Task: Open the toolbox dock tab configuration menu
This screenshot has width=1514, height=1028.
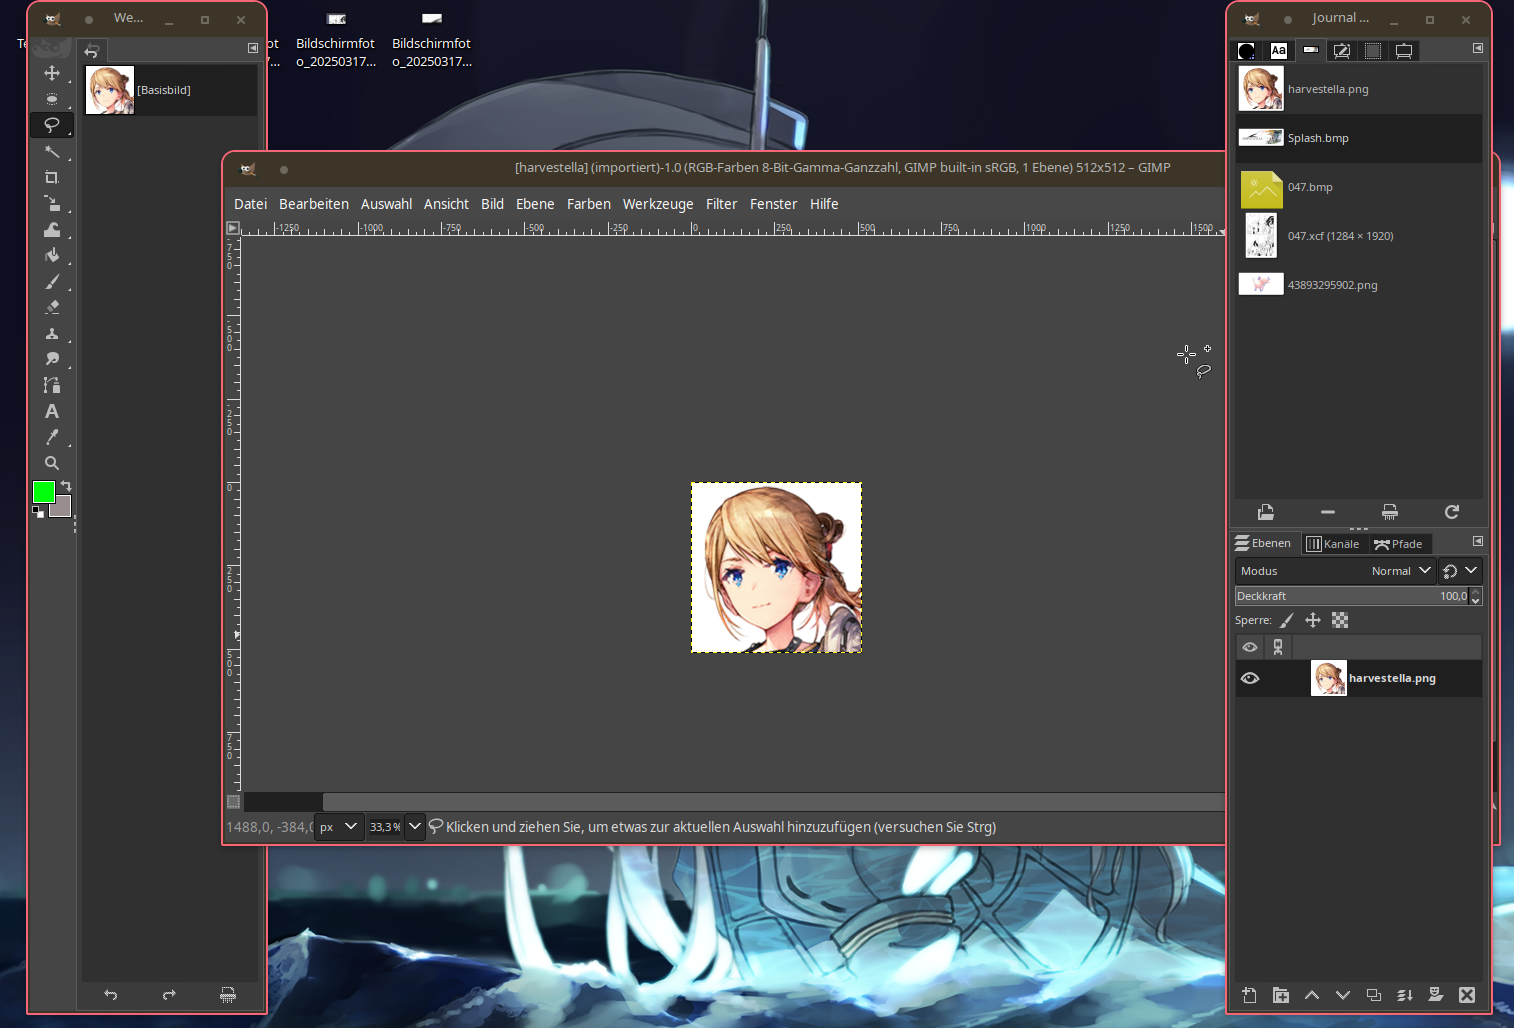Action: tap(253, 48)
